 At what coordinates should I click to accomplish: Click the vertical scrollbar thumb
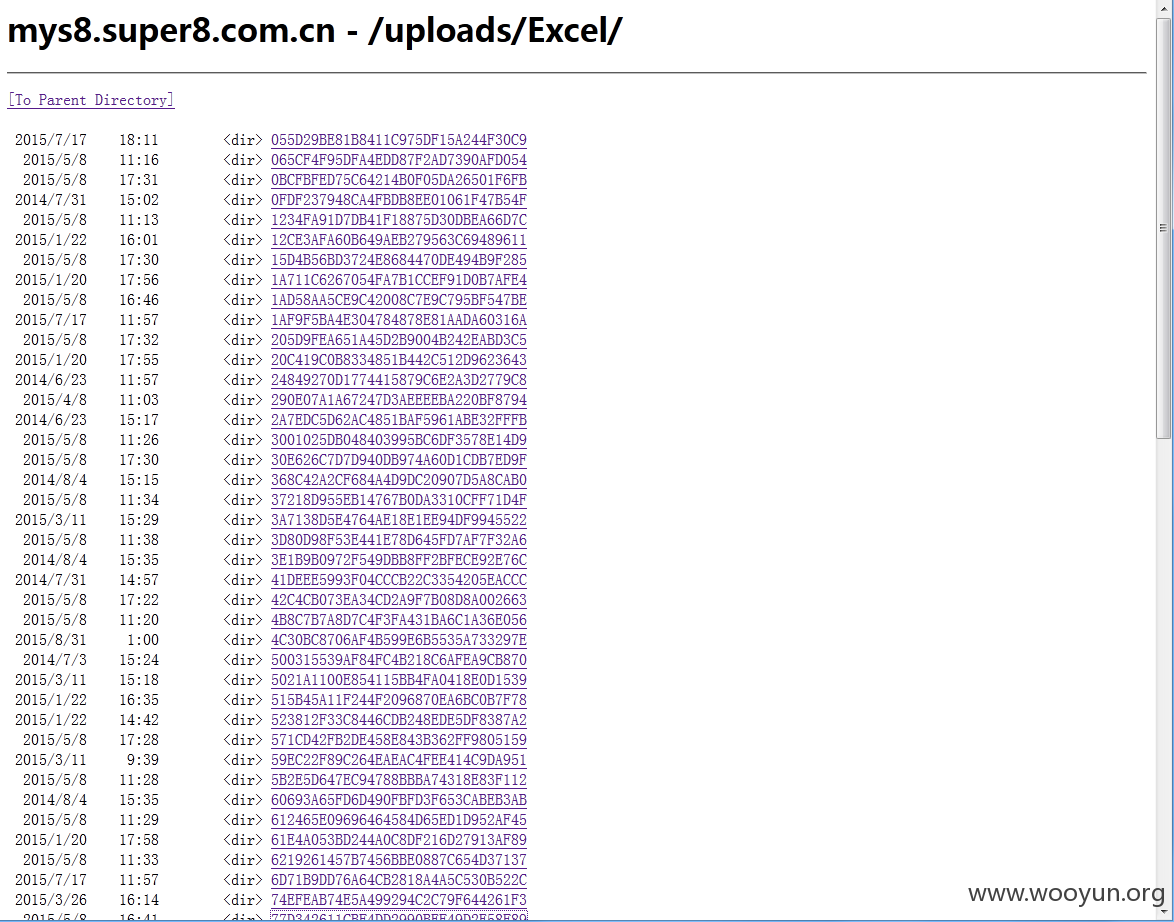coord(1163,228)
